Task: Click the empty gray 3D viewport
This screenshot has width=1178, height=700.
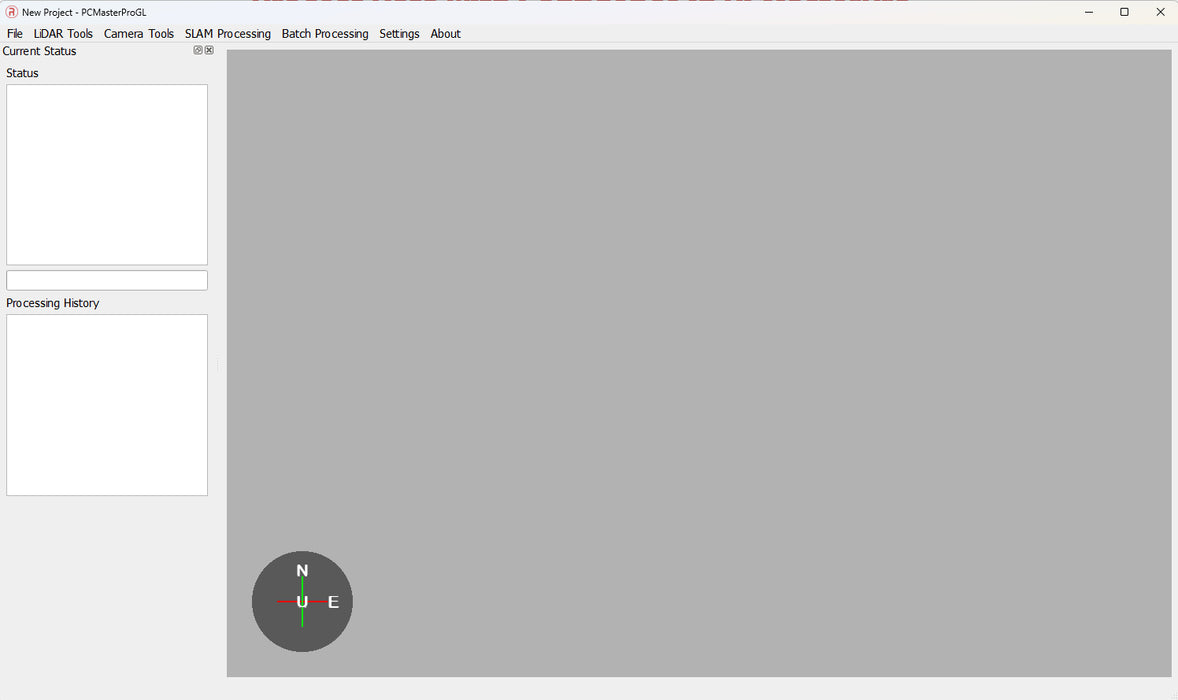Action: 700,350
